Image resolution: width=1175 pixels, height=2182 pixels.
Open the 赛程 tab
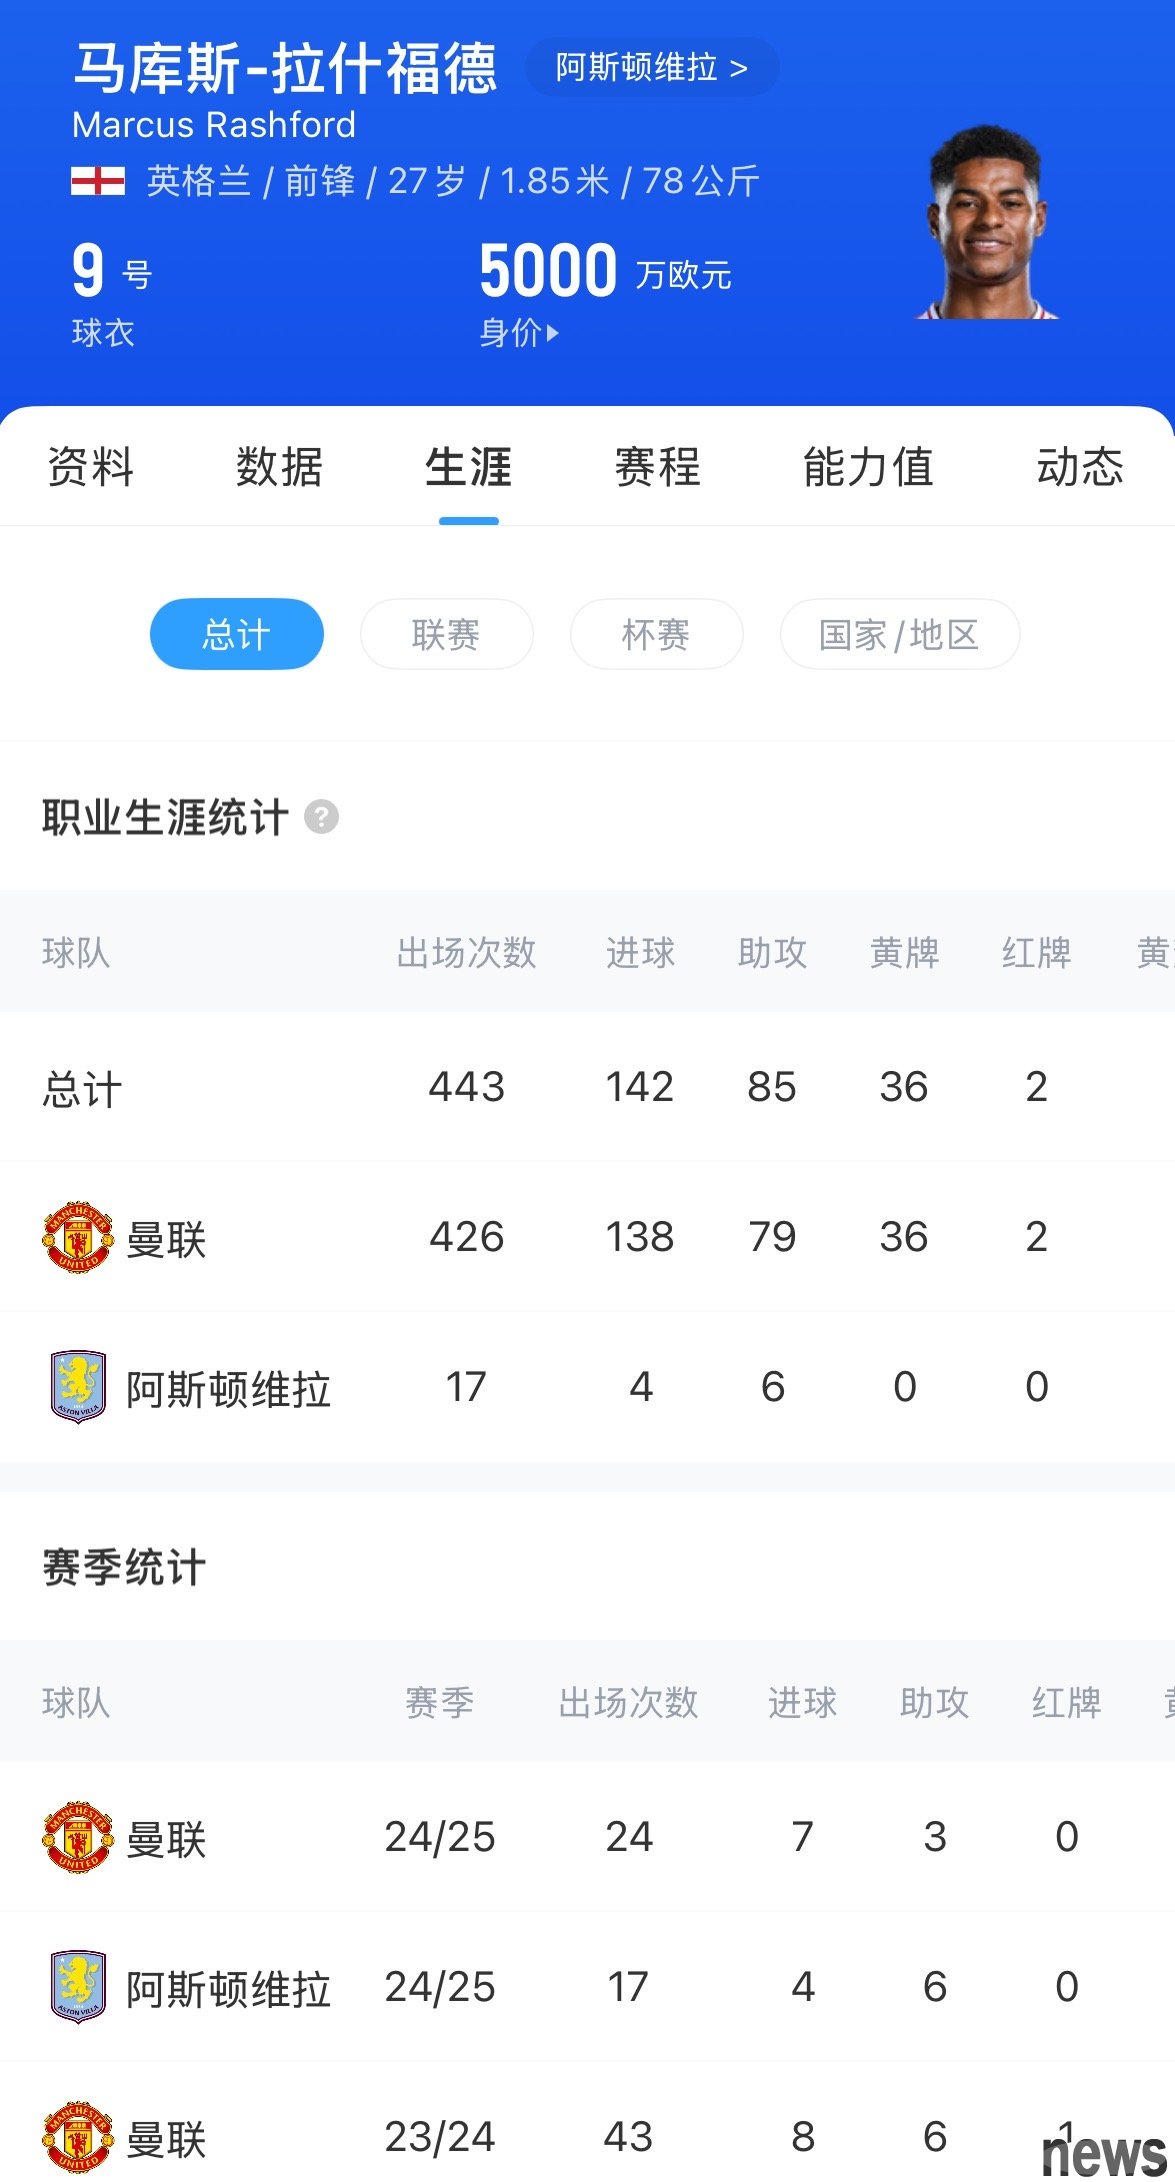pos(657,467)
